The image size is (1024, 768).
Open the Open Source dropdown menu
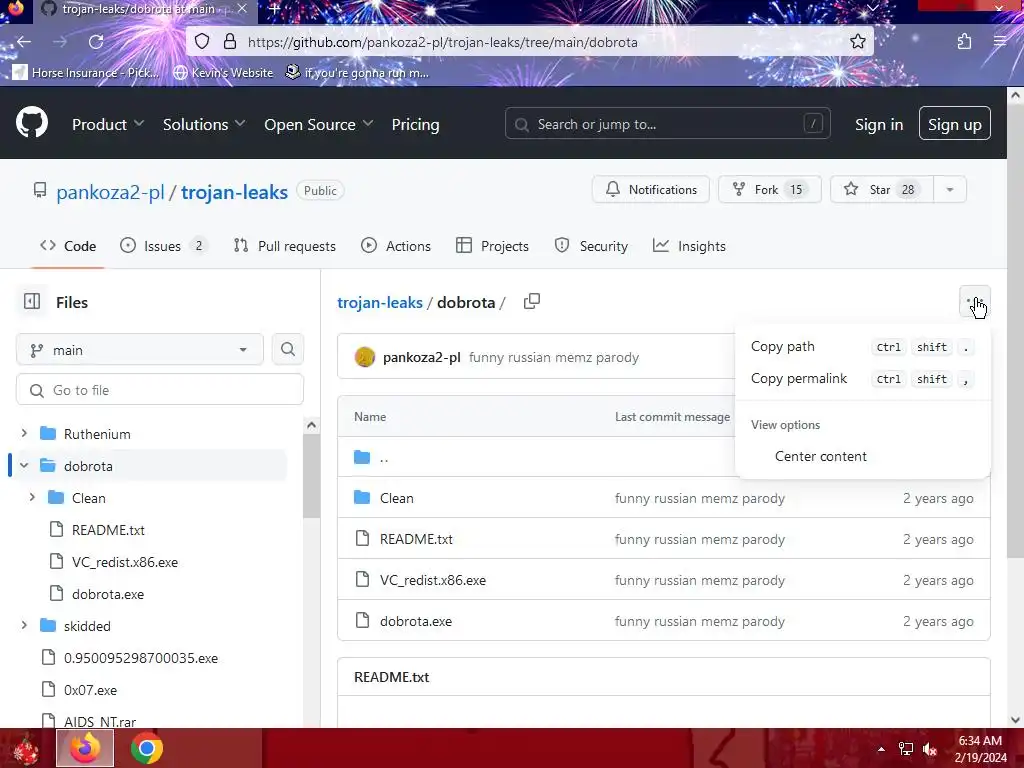tap(318, 124)
